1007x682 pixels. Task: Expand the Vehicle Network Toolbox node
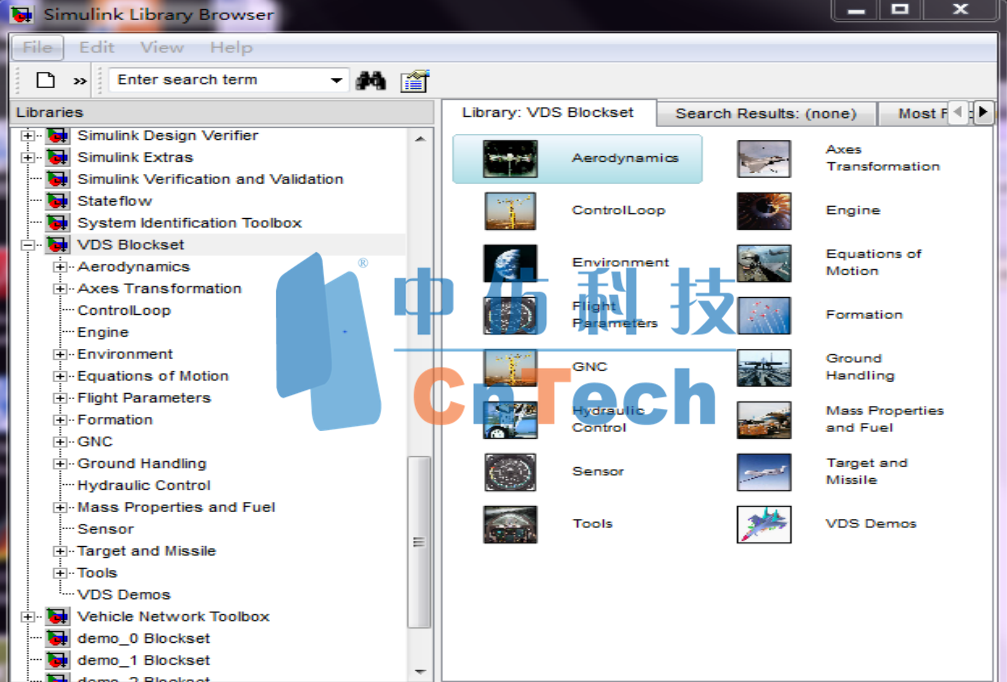pyautogui.click(x=28, y=616)
